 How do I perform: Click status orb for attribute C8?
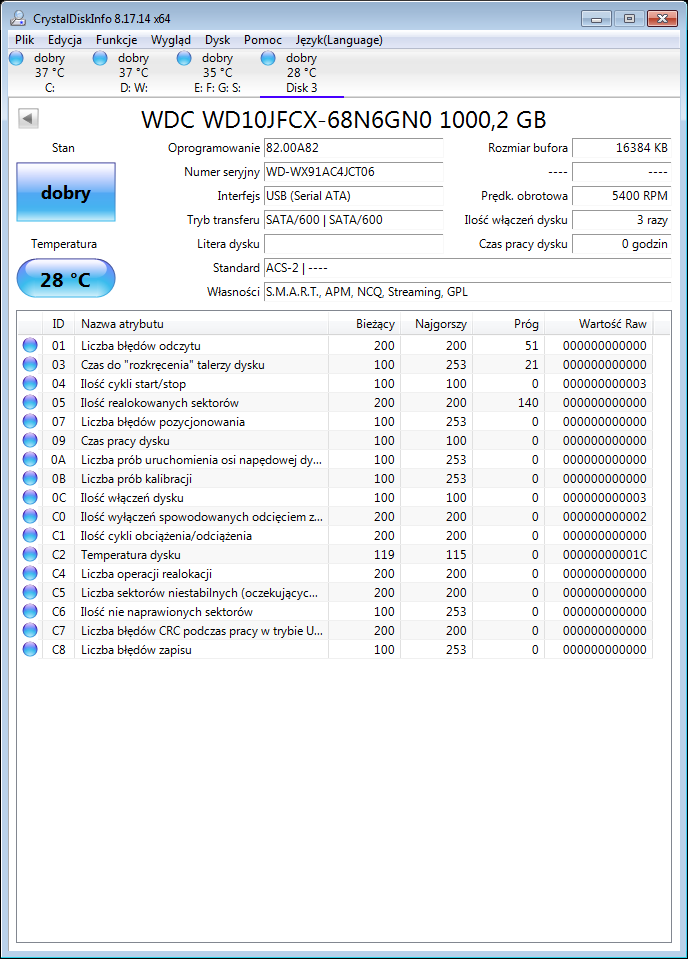tap(30, 648)
